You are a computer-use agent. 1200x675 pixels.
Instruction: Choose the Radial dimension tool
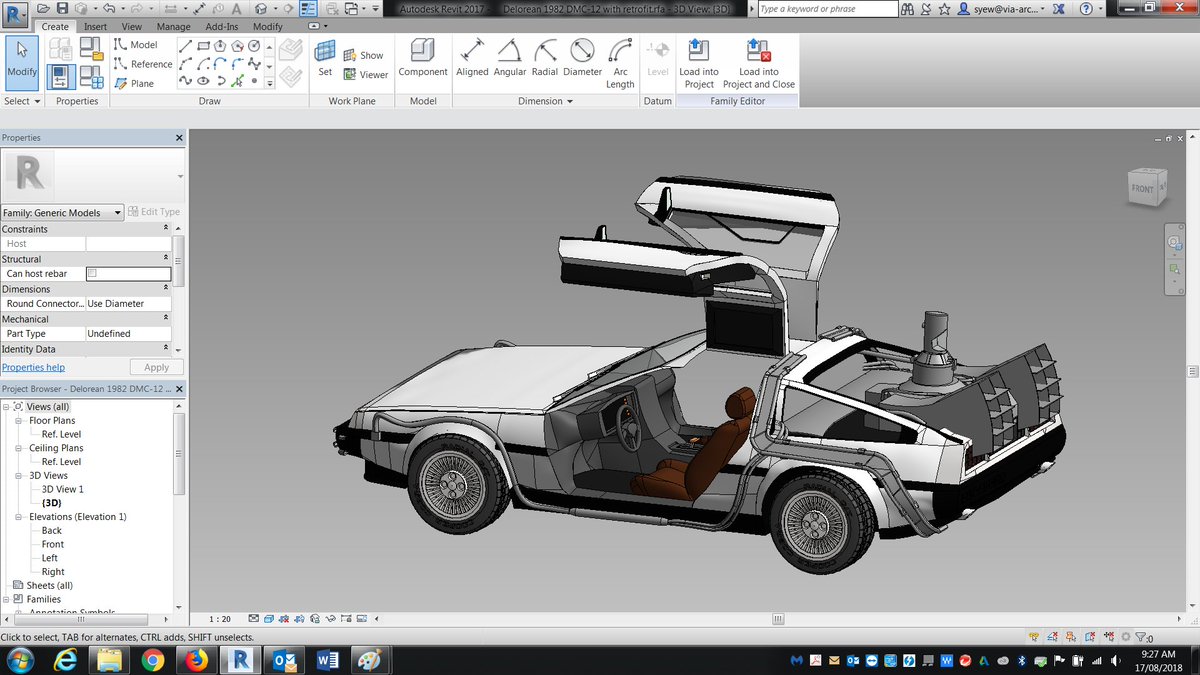tap(545, 59)
